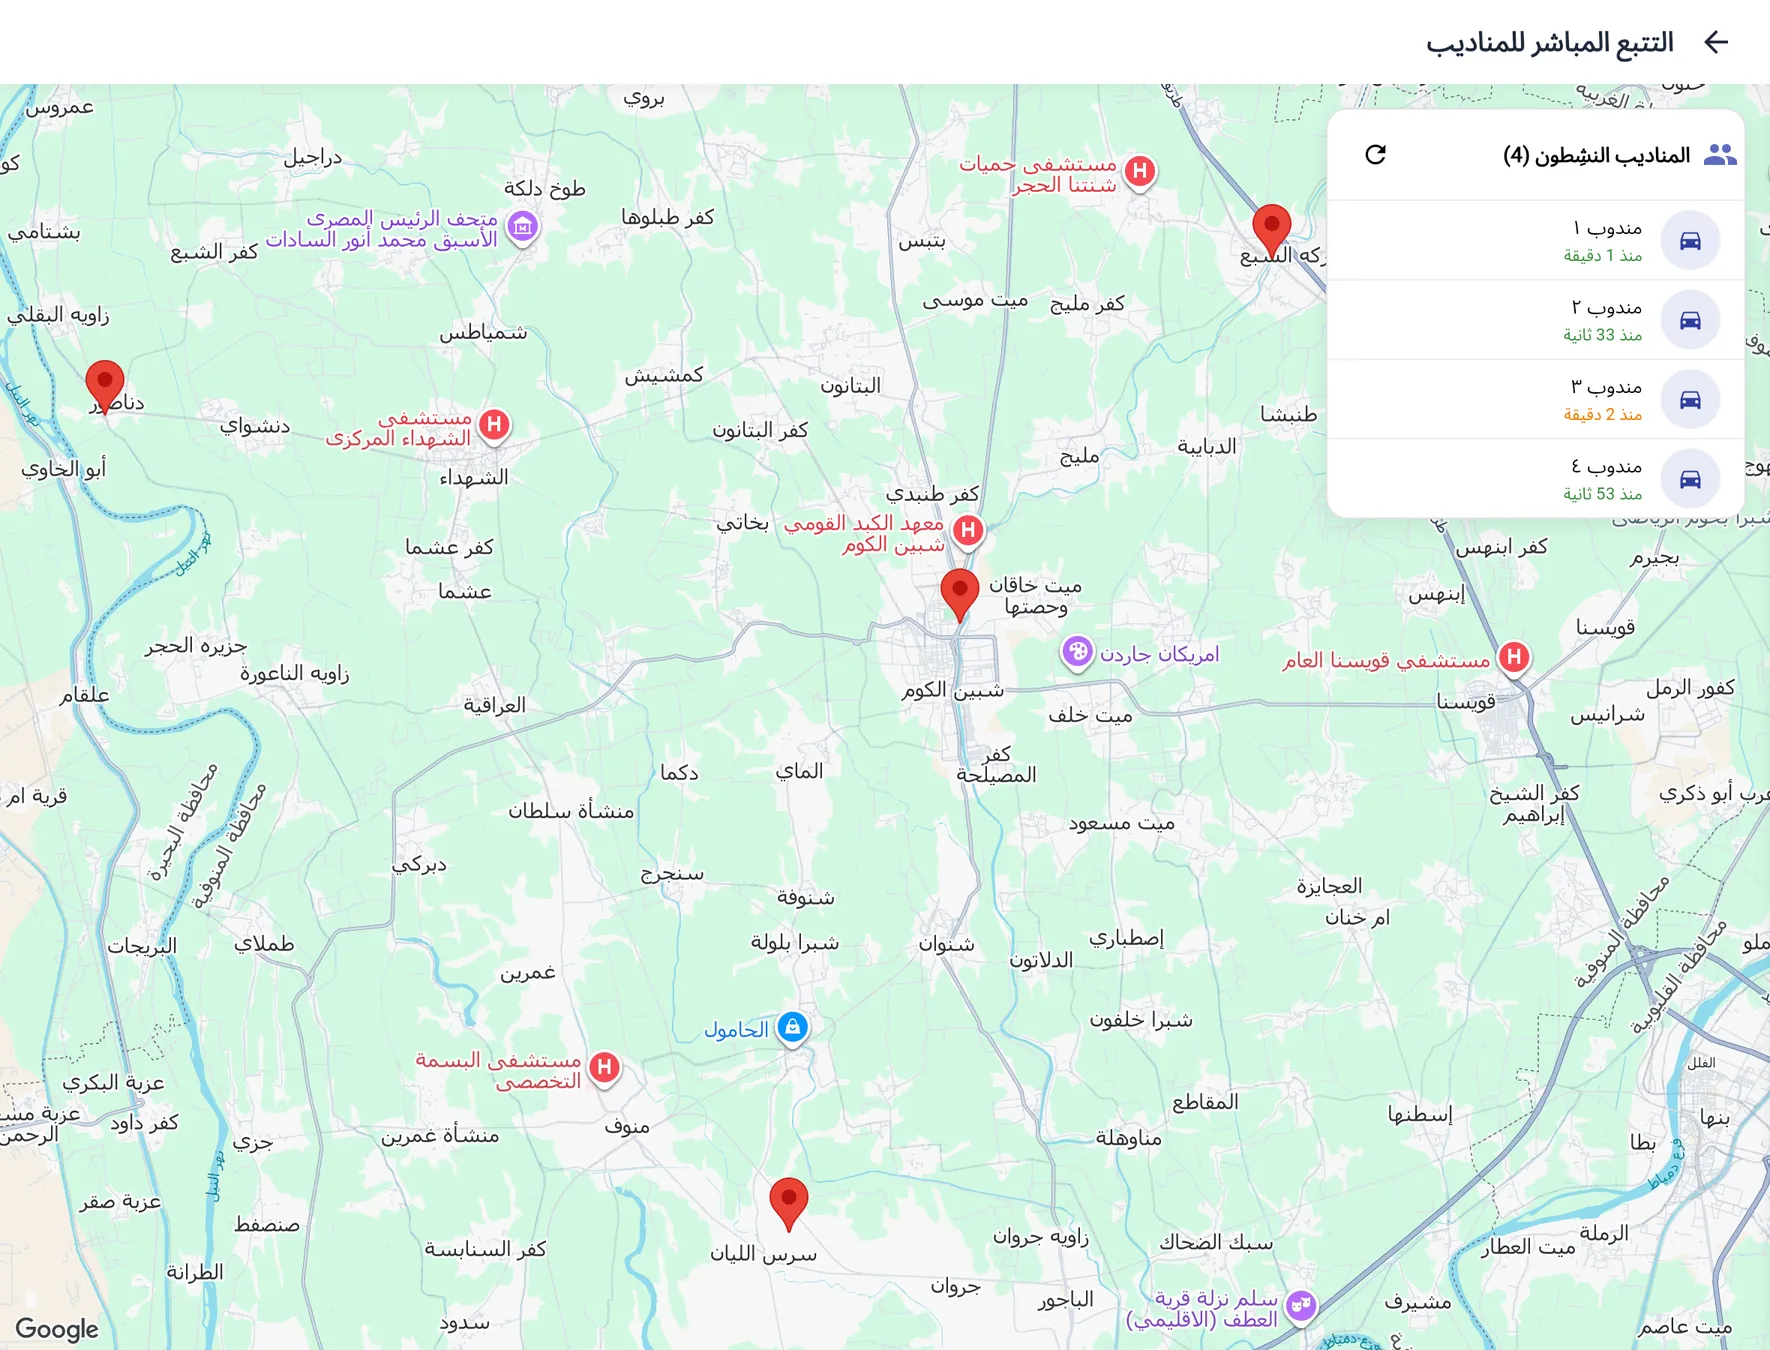Open the الحامول shopping pin
Image resolution: width=1770 pixels, height=1350 pixels.
click(792, 1028)
